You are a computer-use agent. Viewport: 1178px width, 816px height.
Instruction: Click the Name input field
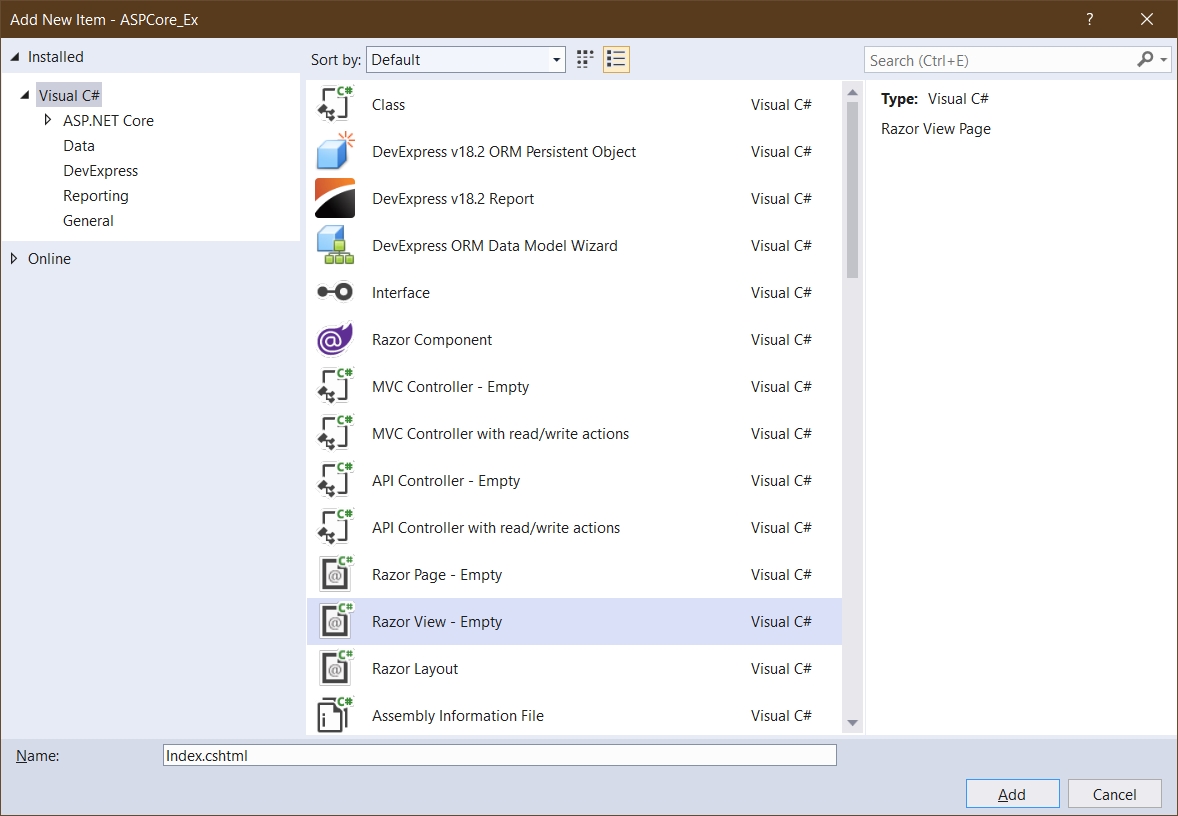[x=500, y=755]
